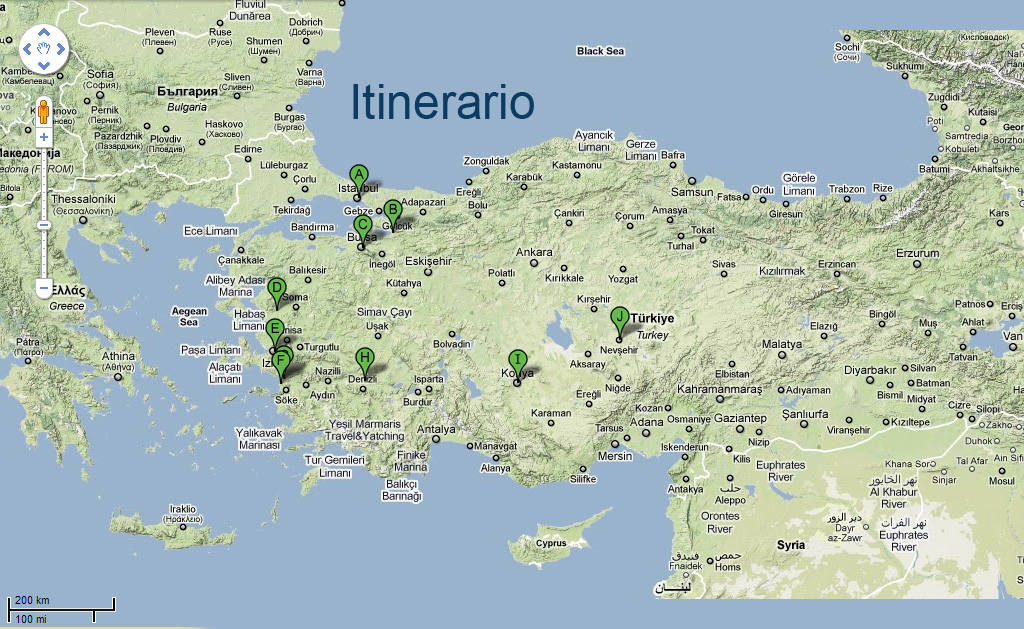Click green marker F near Söke
This screenshot has height=629, width=1024.
(x=281, y=363)
